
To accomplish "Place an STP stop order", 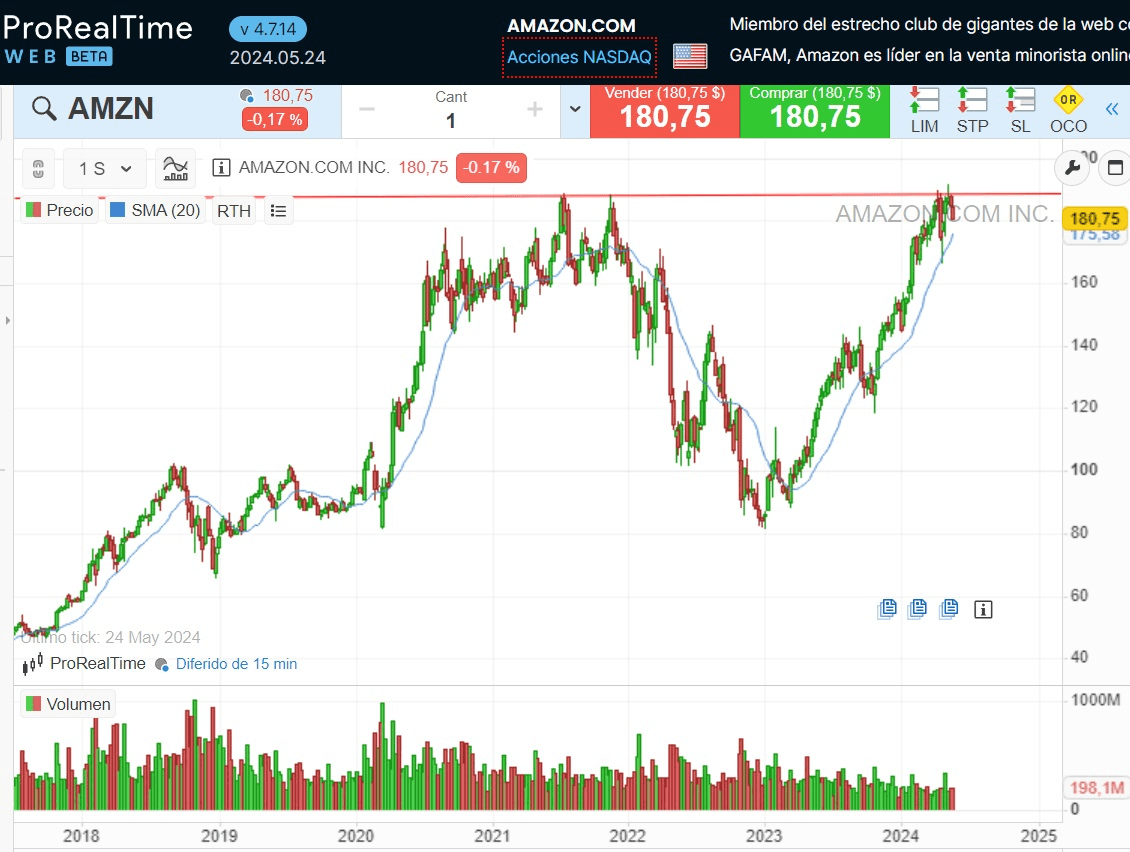I will pos(972,110).
